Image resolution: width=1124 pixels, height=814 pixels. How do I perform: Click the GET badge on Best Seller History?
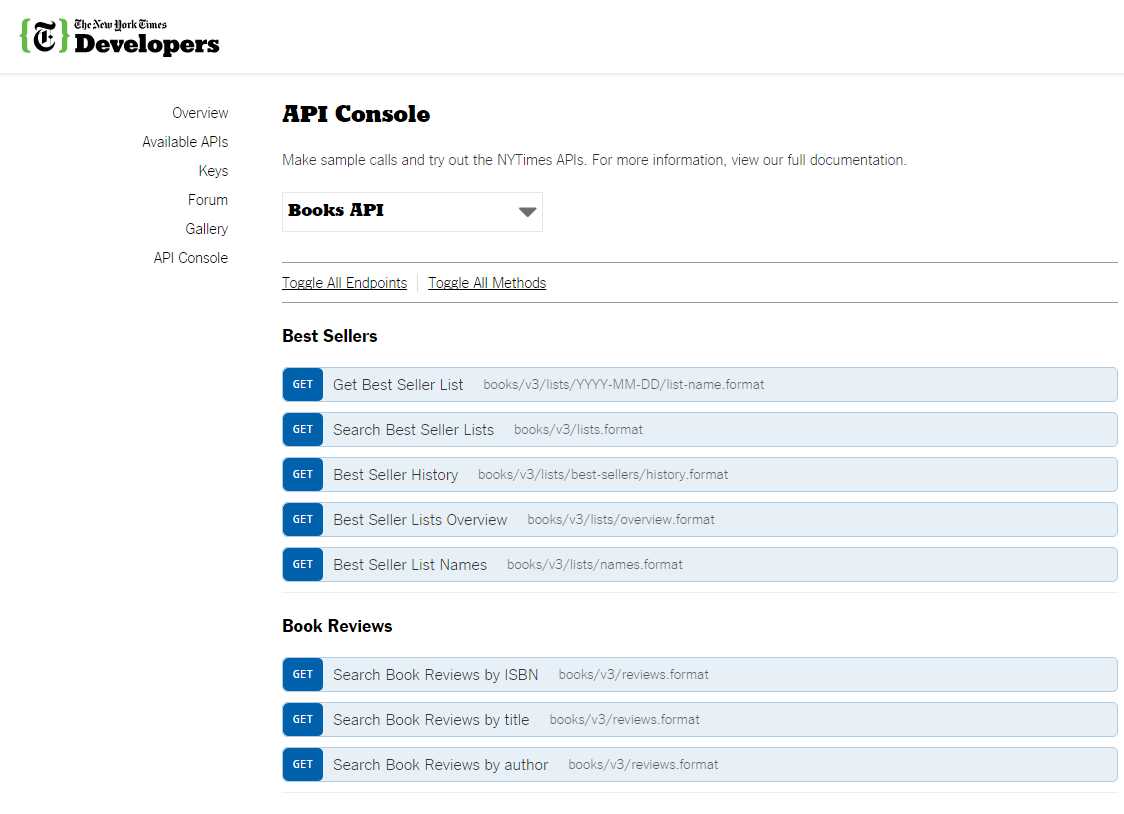pos(302,474)
